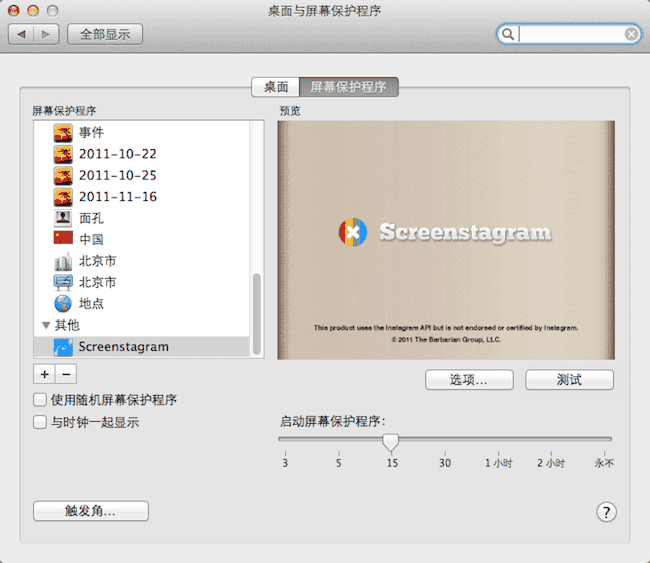Open help with the question mark button

[606, 512]
